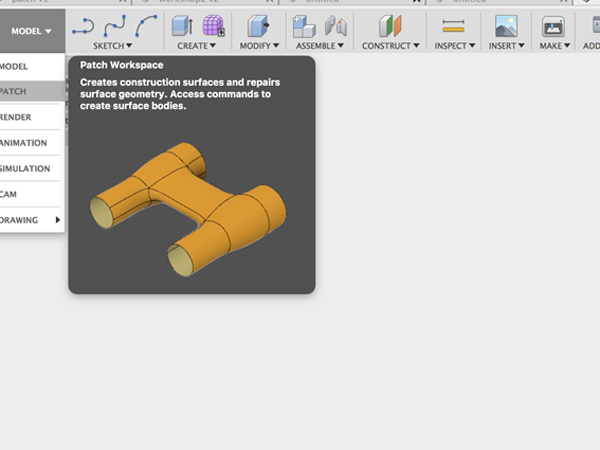Click the Joint icon in Assemble
The width and height of the screenshot is (600, 450).
[336, 26]
